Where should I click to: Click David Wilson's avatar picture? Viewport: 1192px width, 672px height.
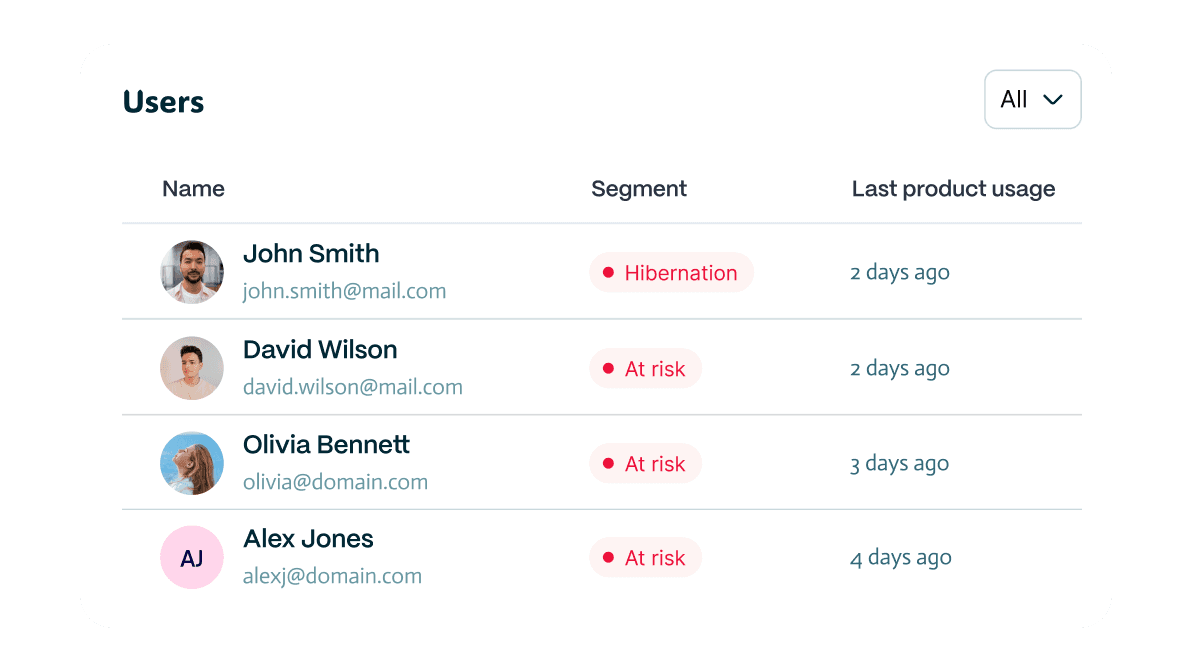pyautogui.click(x=192, y=368)
